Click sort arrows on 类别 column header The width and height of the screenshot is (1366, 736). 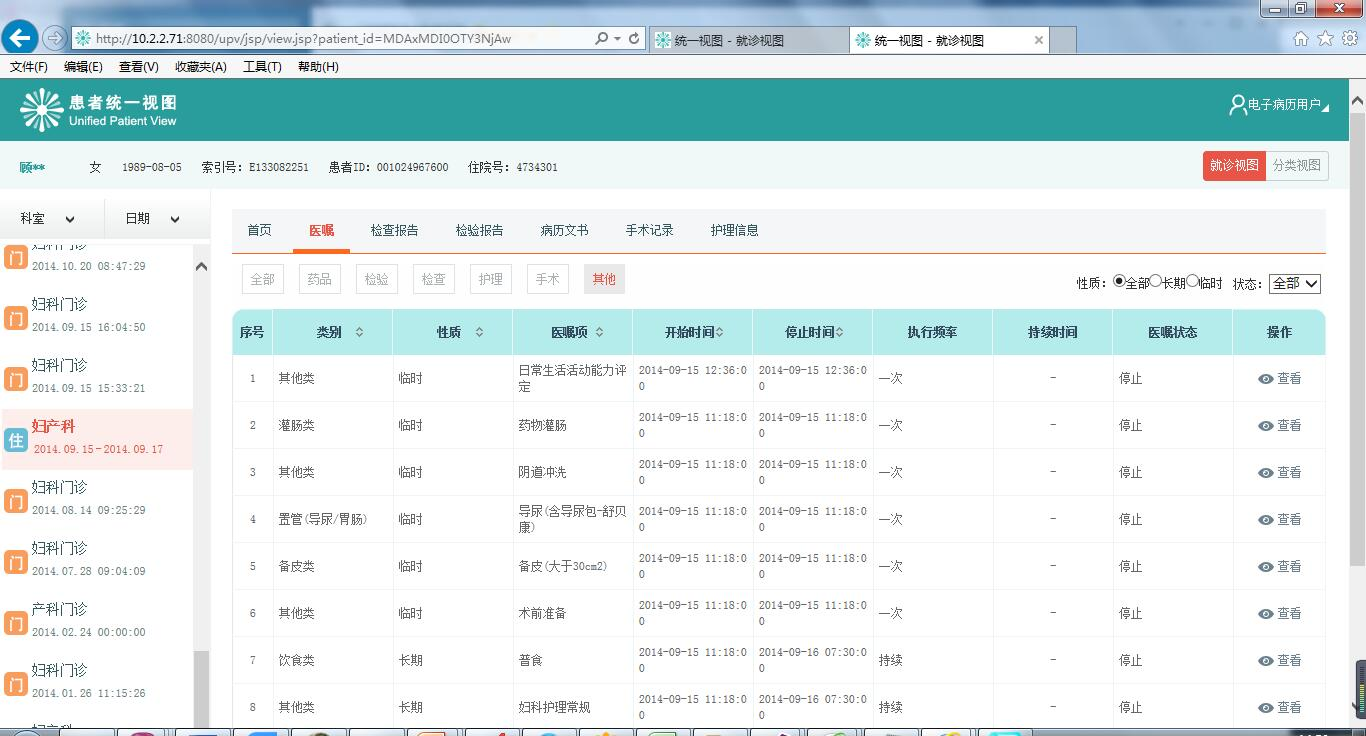pyautogui.click(x=359, y=332)
